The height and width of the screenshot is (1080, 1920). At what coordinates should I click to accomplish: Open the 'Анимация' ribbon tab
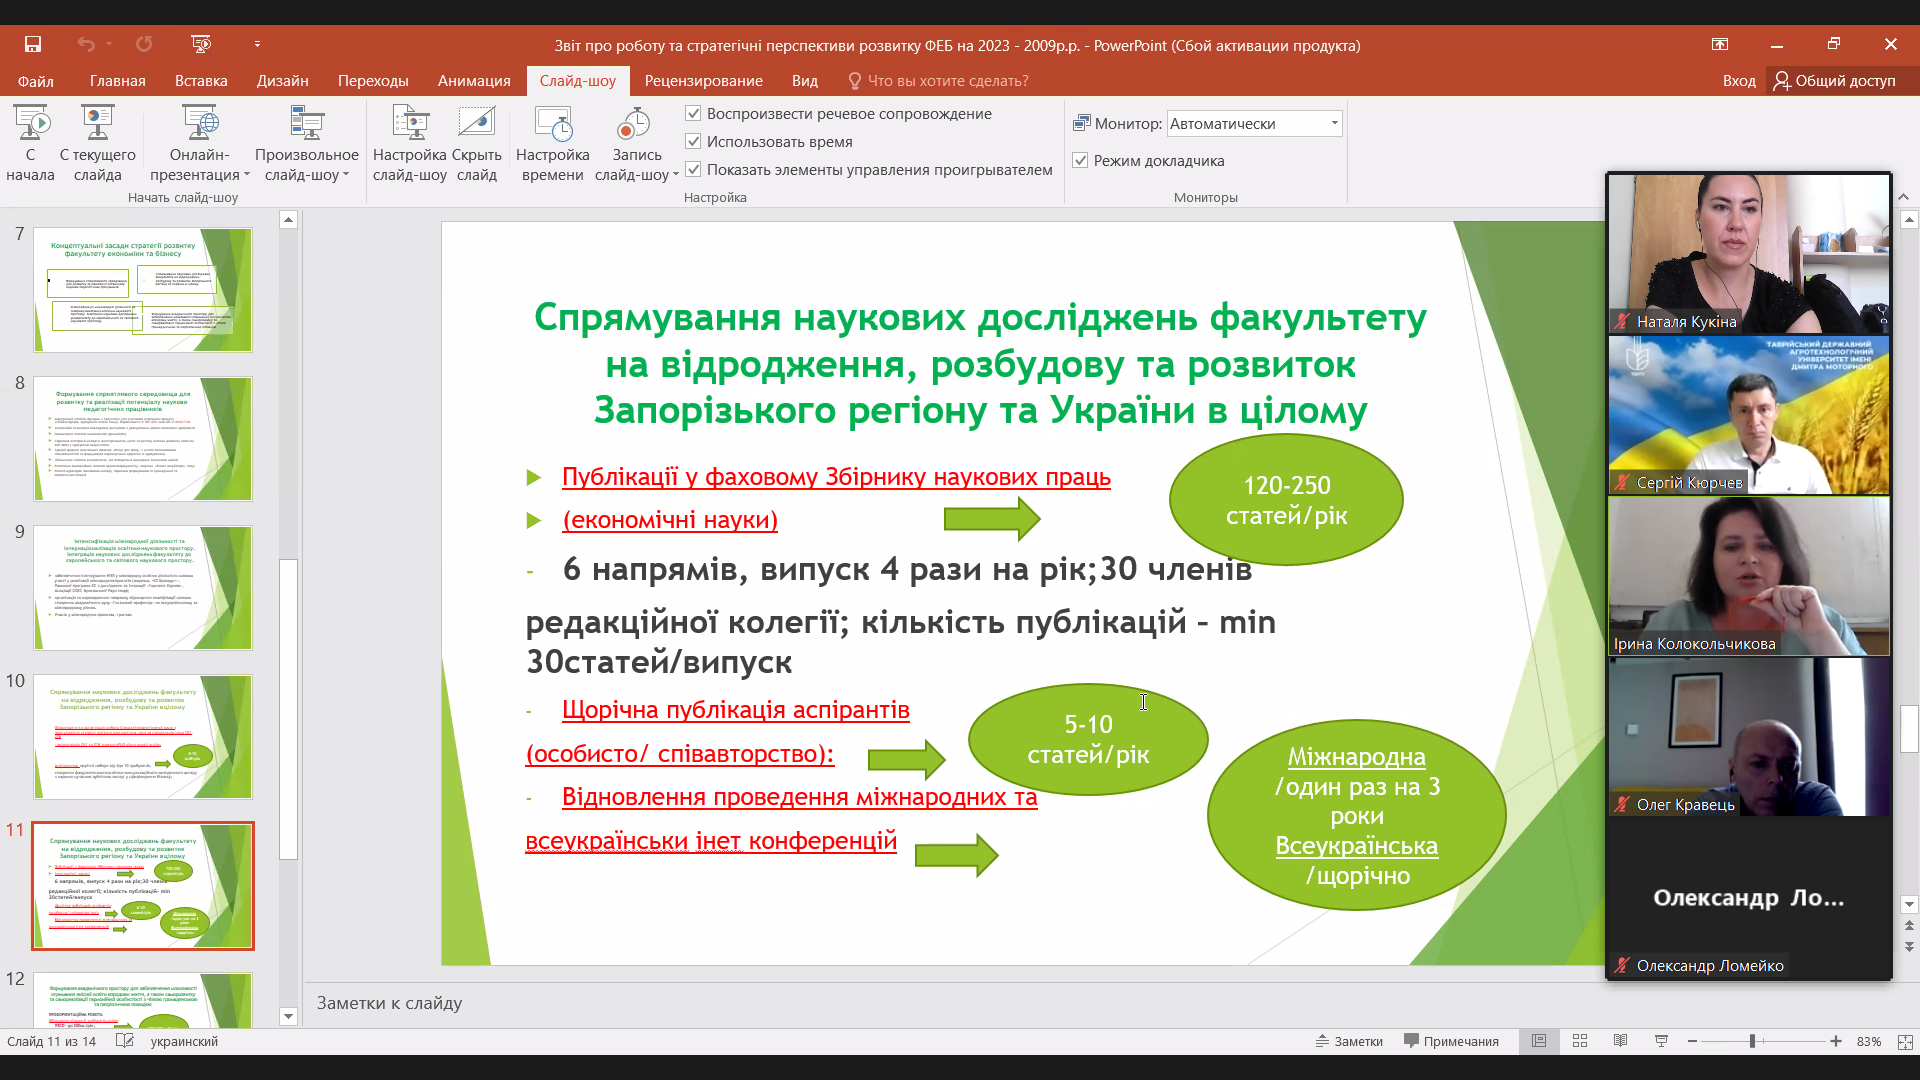pyautogui.click(x=474, y=81)
